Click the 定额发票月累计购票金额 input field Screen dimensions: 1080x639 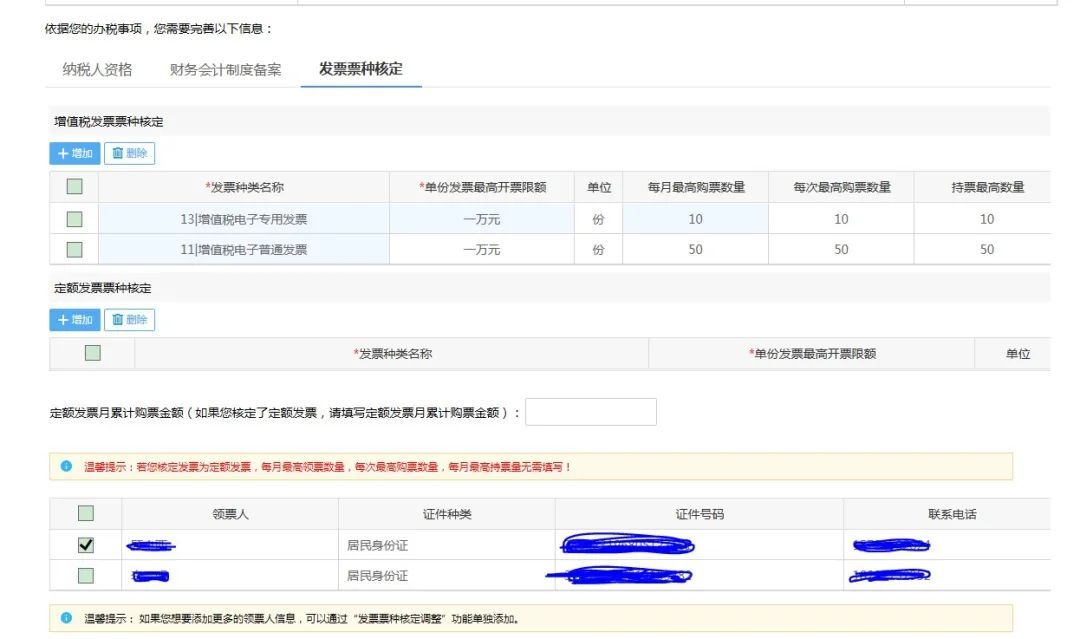pos(590,412)
